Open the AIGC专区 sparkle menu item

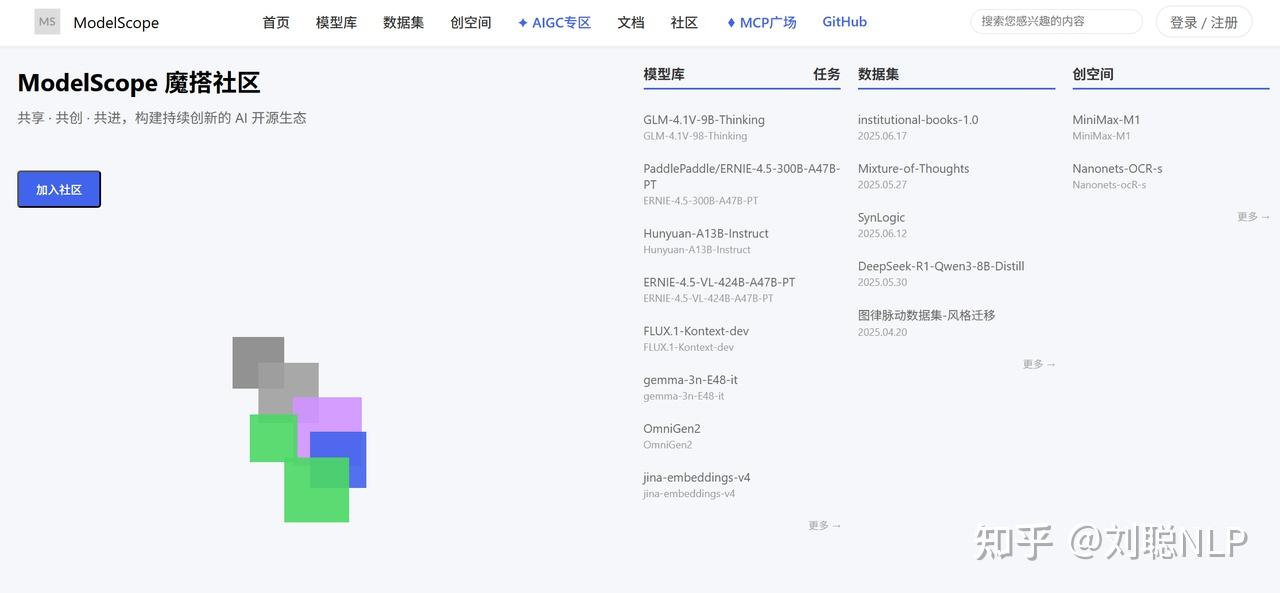pos(554,22)
